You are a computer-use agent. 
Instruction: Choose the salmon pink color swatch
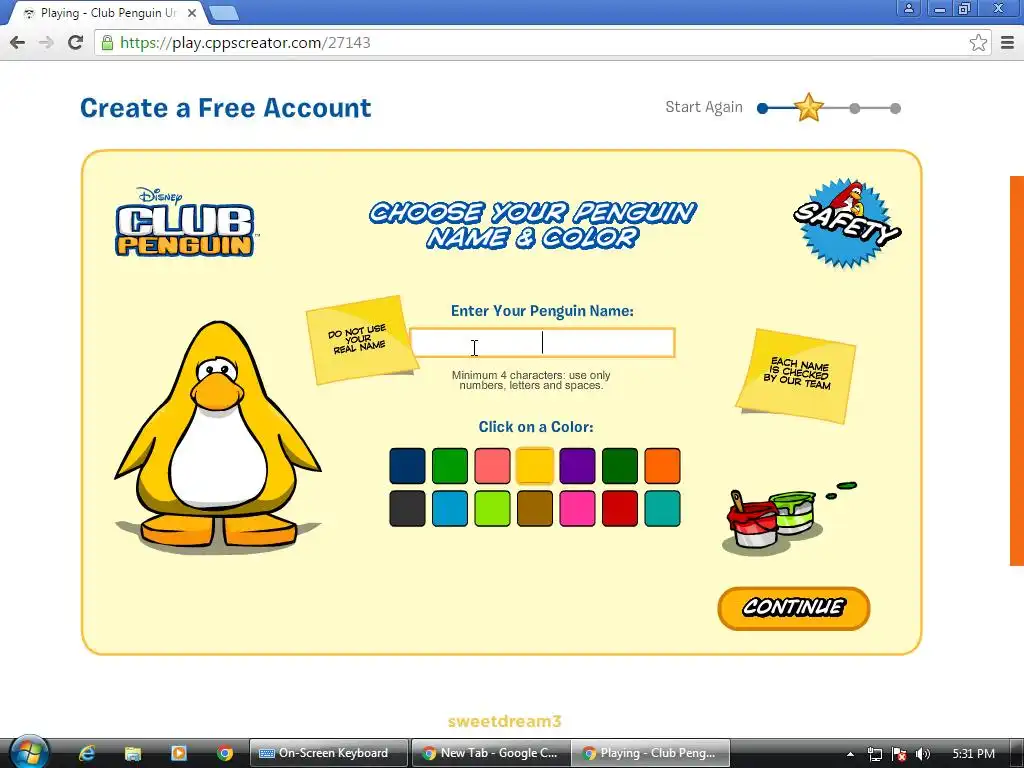492,466
